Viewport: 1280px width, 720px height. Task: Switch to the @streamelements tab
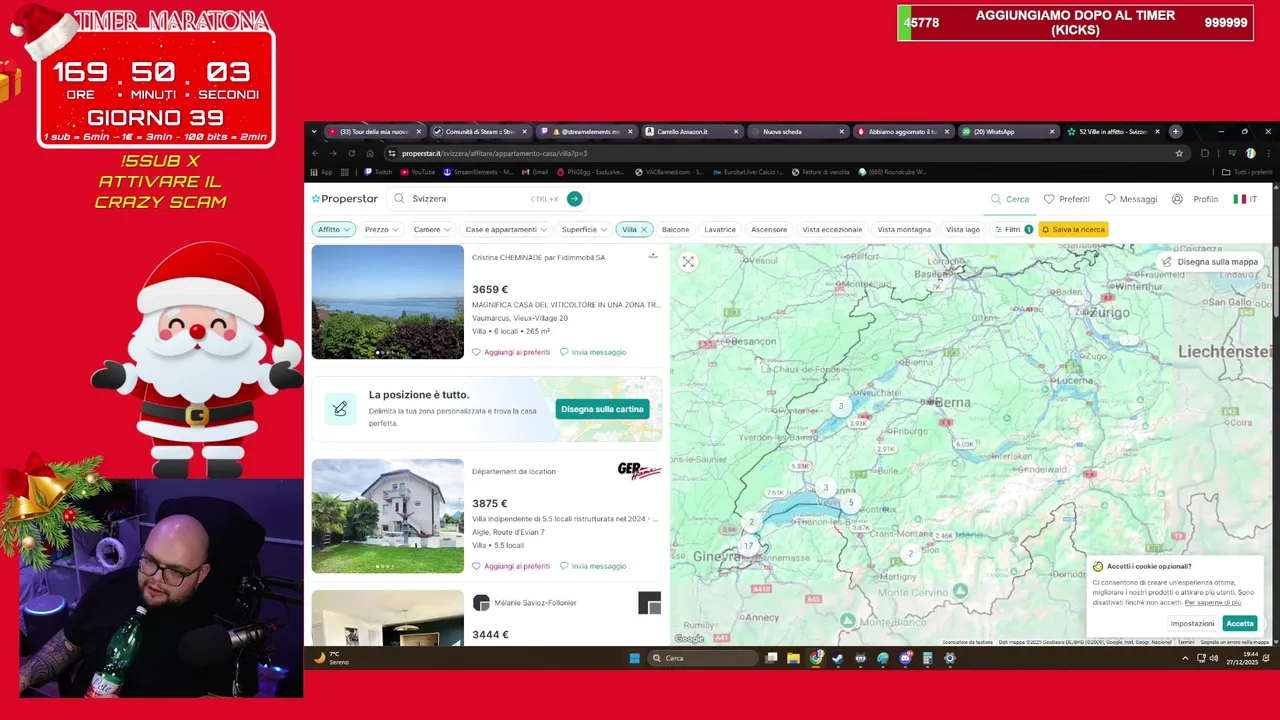586,131
